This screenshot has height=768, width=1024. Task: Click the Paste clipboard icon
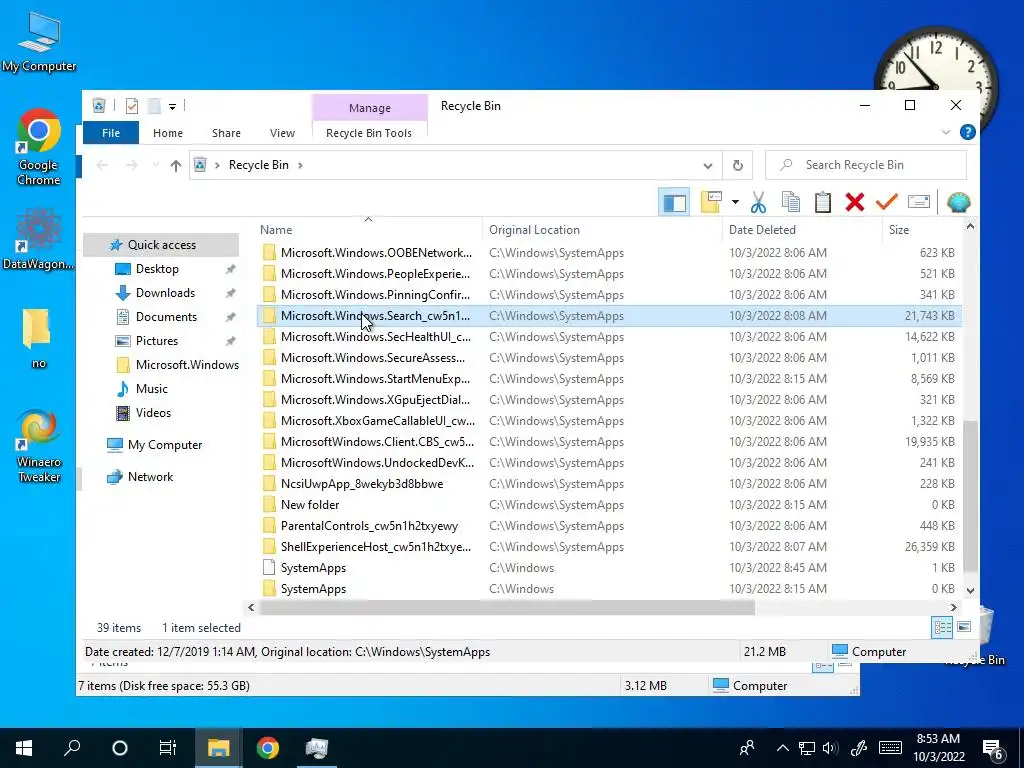[823, 202]
